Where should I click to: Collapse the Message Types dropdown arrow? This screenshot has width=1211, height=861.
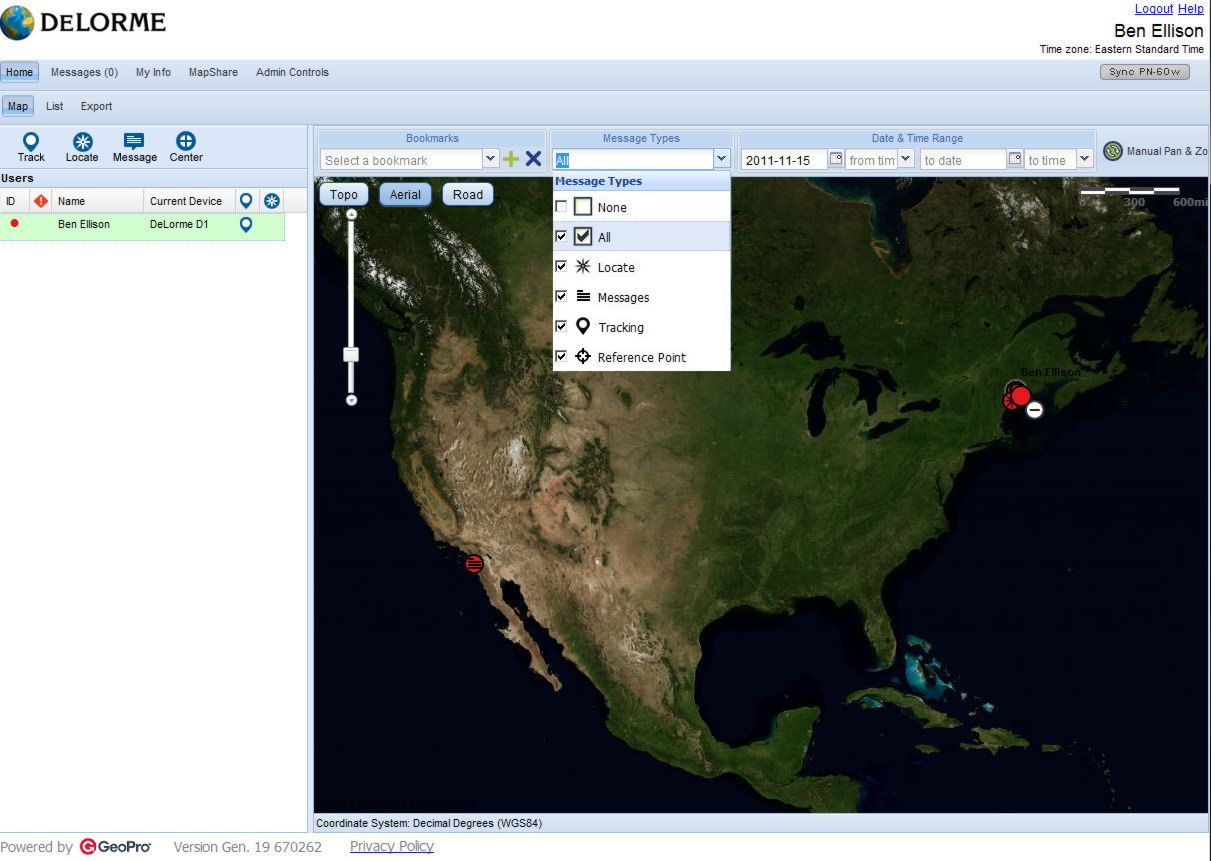[721, 159]
